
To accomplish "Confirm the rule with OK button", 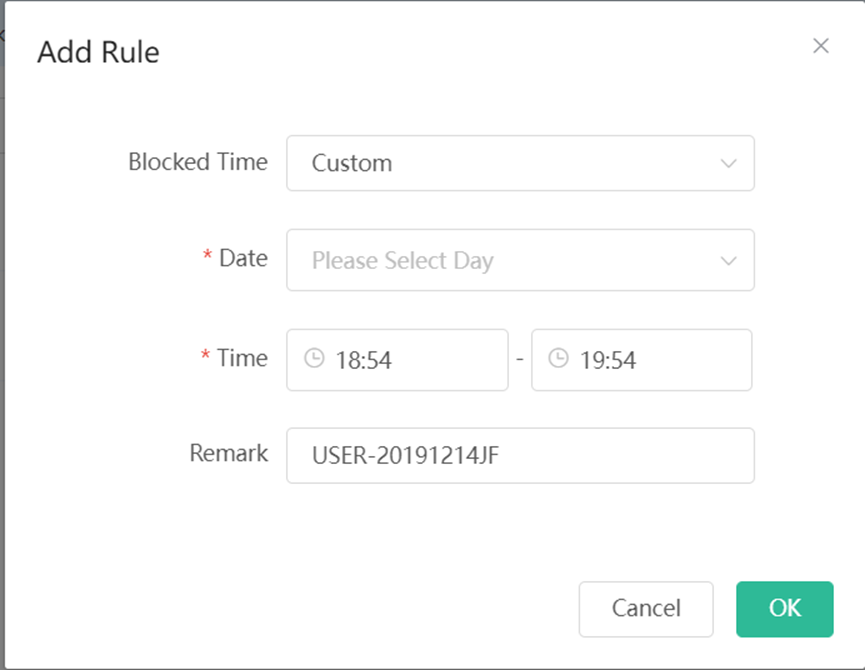I will 784,609.
